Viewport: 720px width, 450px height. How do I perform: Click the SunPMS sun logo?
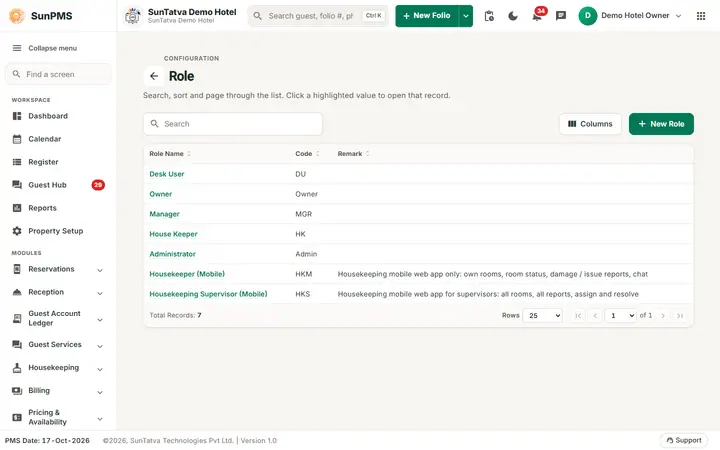17,16
